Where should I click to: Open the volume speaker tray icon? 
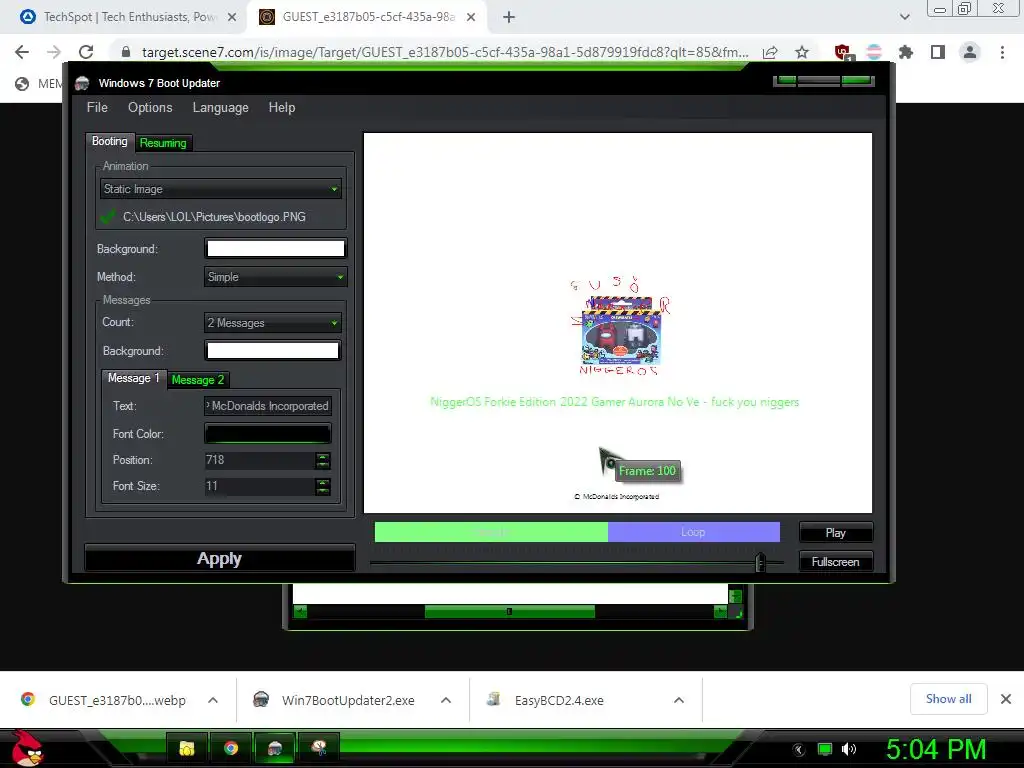pyautogui.click(x=849, y=749)
